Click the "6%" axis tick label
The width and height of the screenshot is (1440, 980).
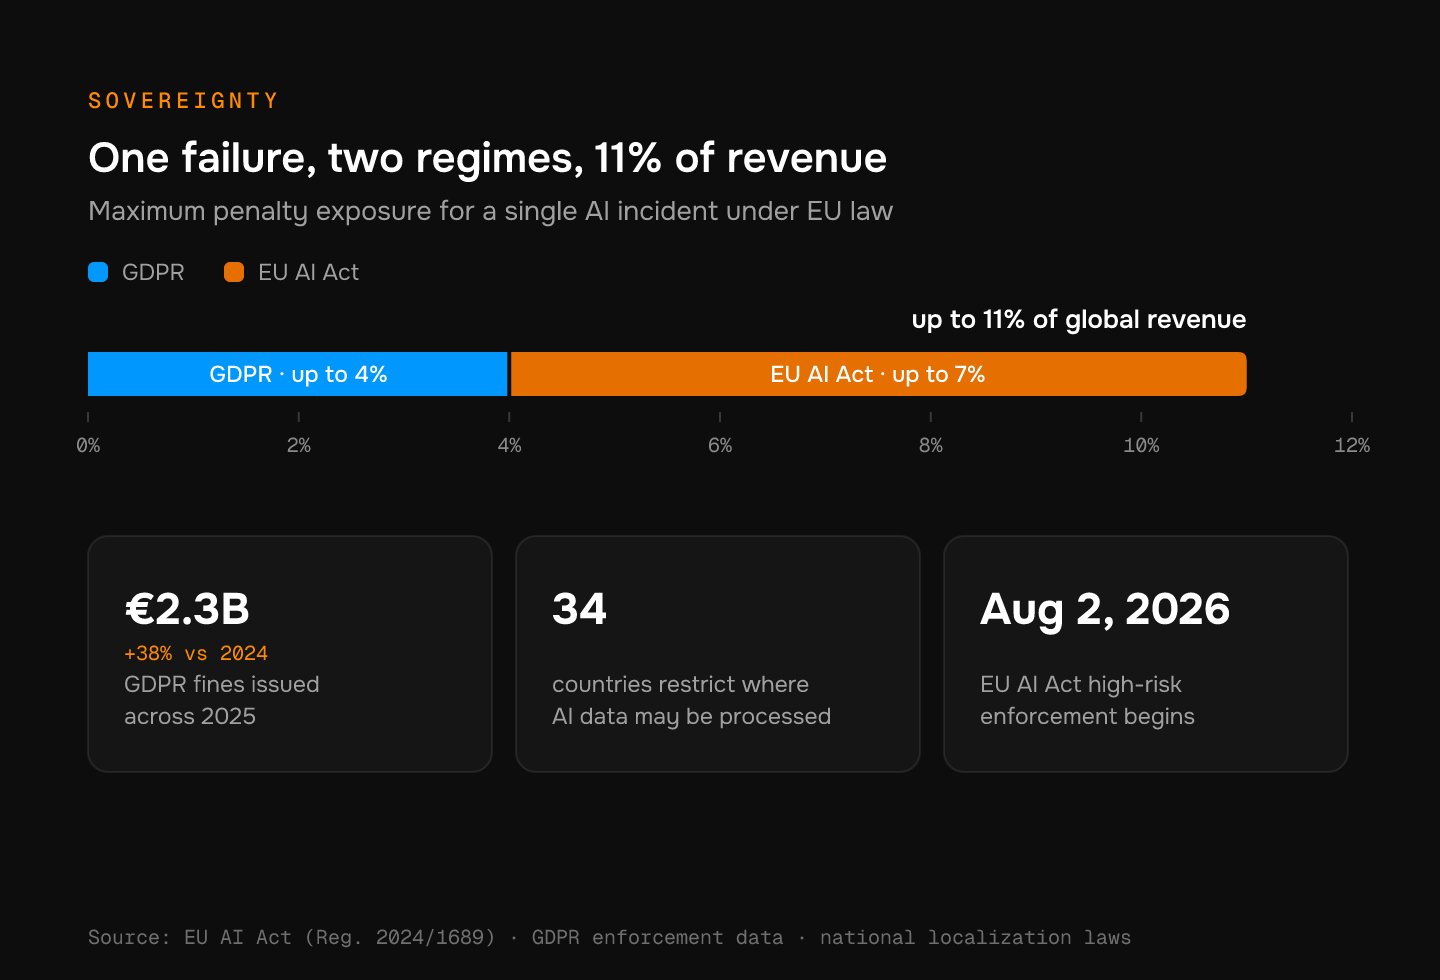click(x=720, y=445)
